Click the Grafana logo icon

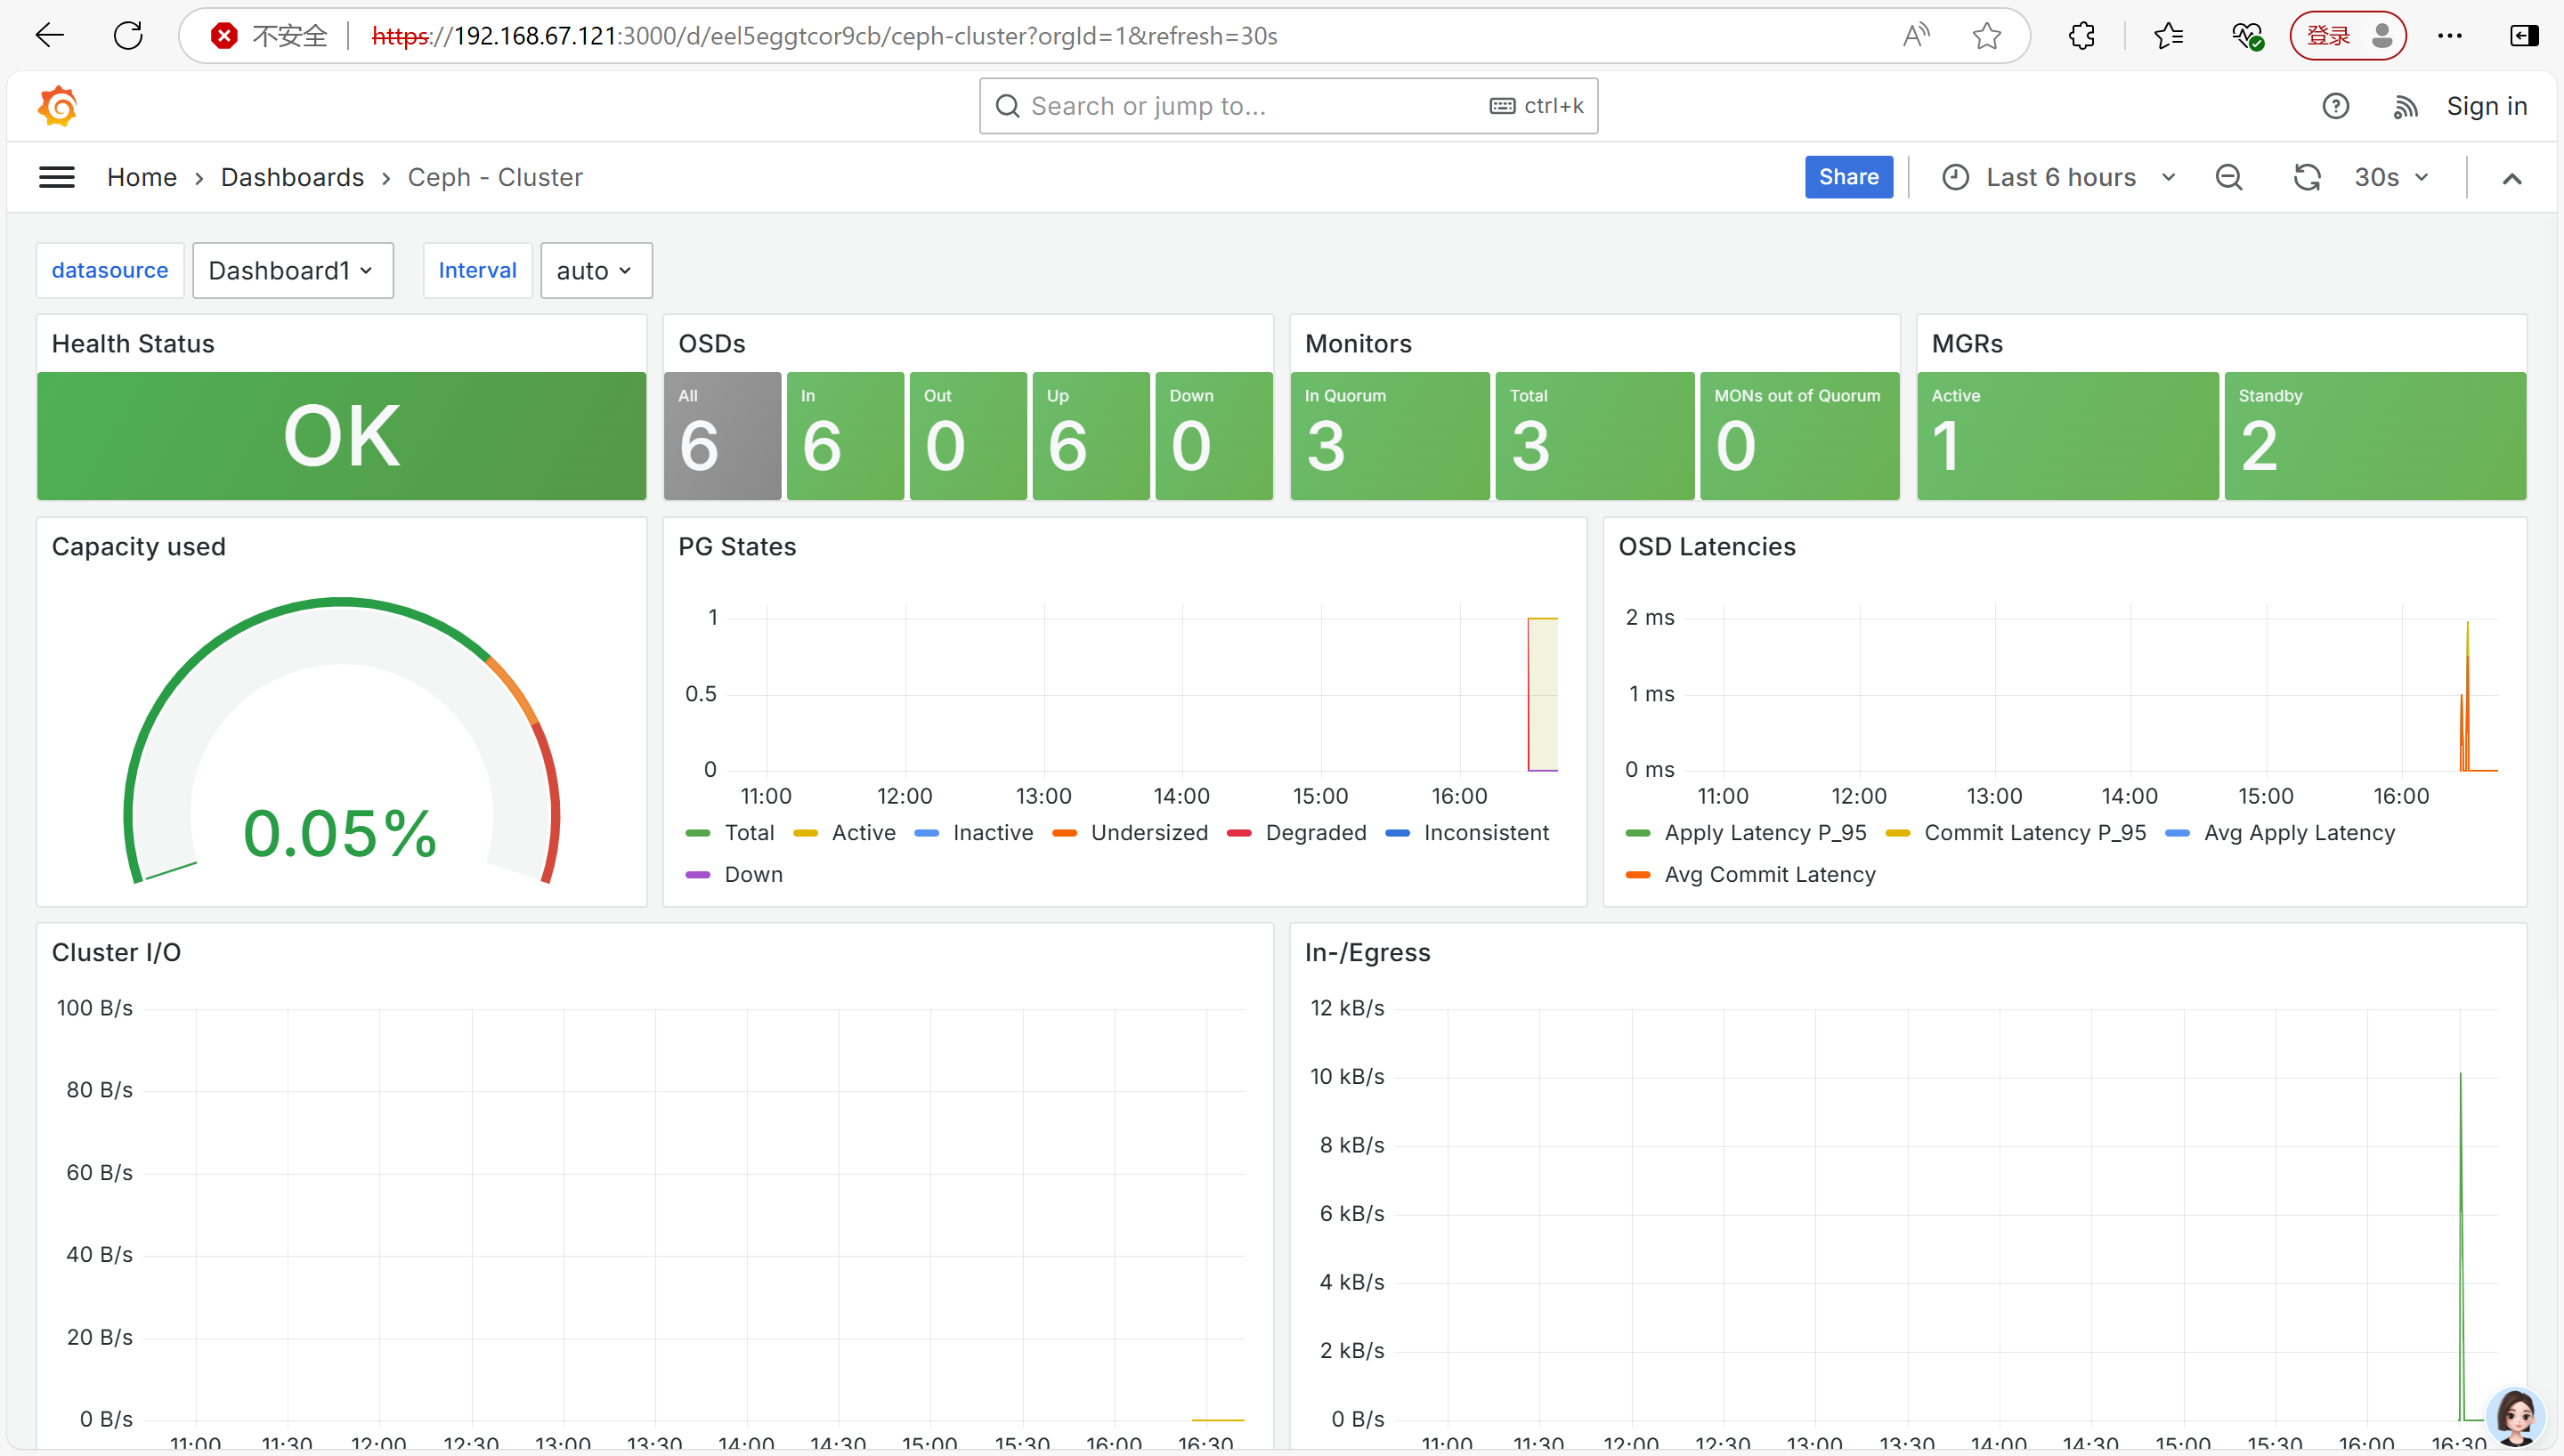pyautogui.click(x=58, y=106)
